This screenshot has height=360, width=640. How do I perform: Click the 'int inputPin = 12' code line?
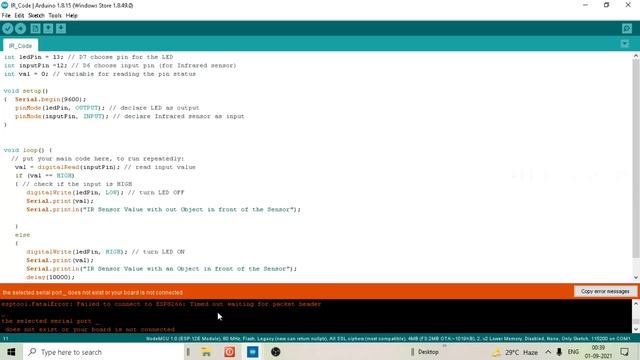point(120,65)
